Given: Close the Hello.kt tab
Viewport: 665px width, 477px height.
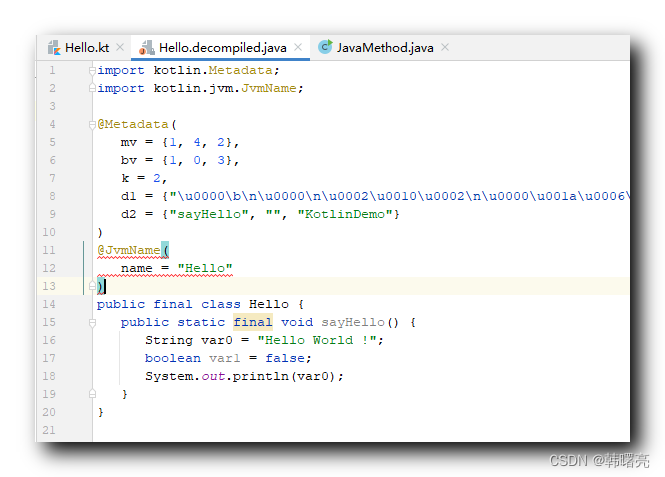Looking at the screenshot, I should [120, 47].
